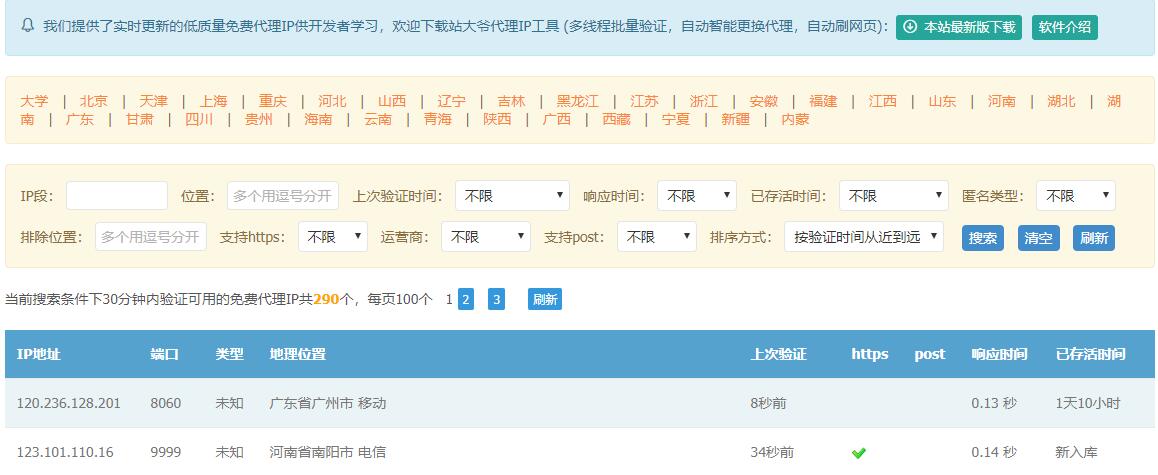Click the 已存活时间 column header in table

coord(1090,354)
